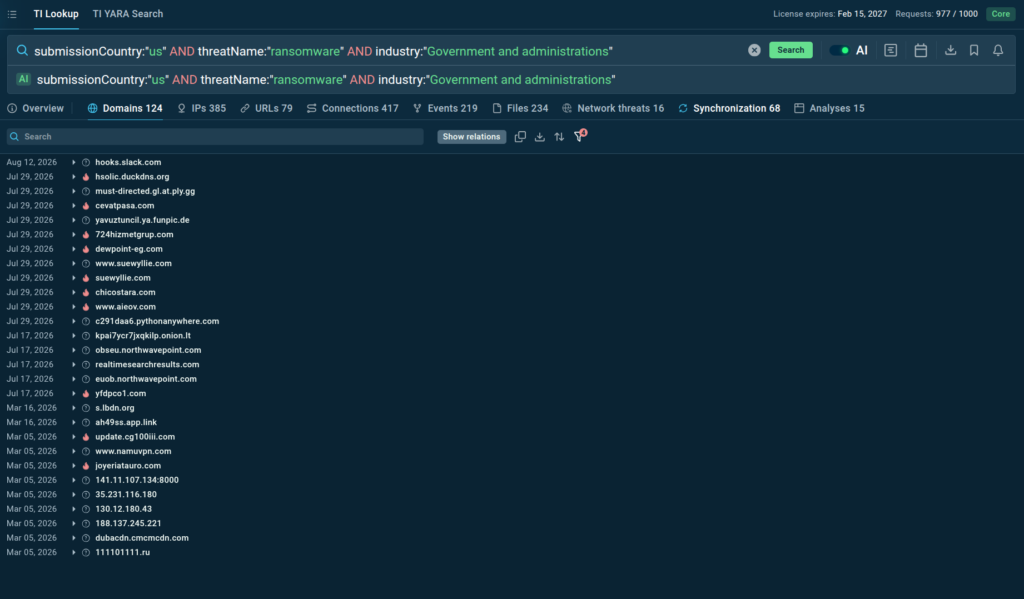Copy the domains list with copy icon
This screenshot has height=599, width=1024.
coord(520,137)
